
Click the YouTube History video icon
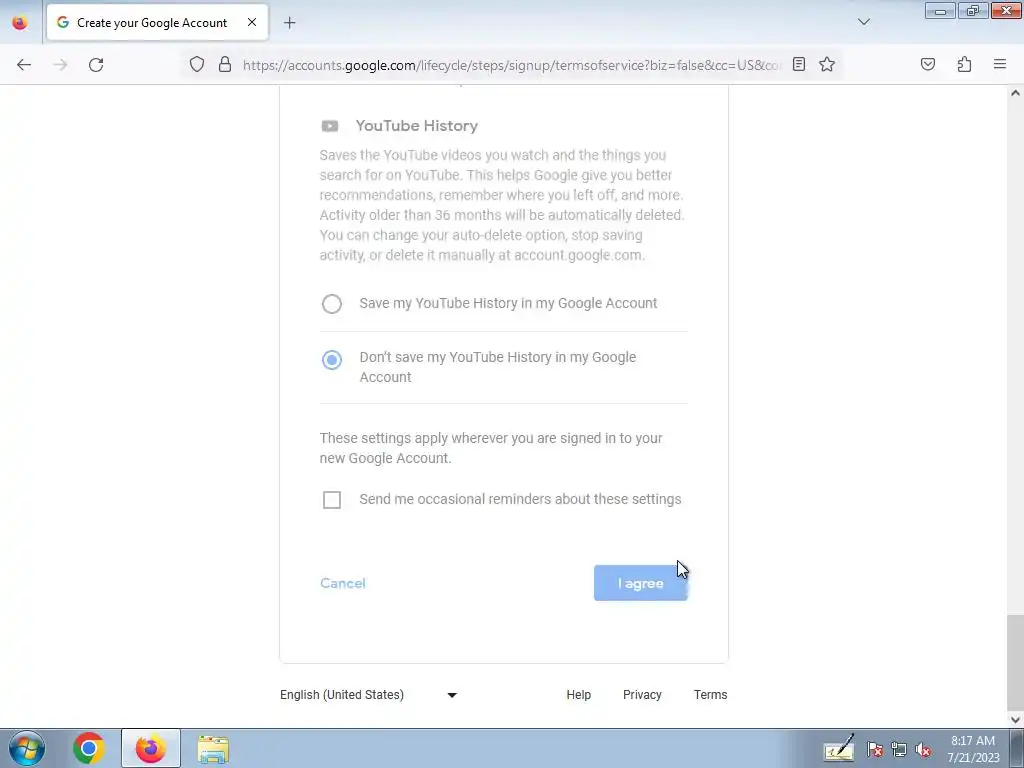(x=330, y=126)
